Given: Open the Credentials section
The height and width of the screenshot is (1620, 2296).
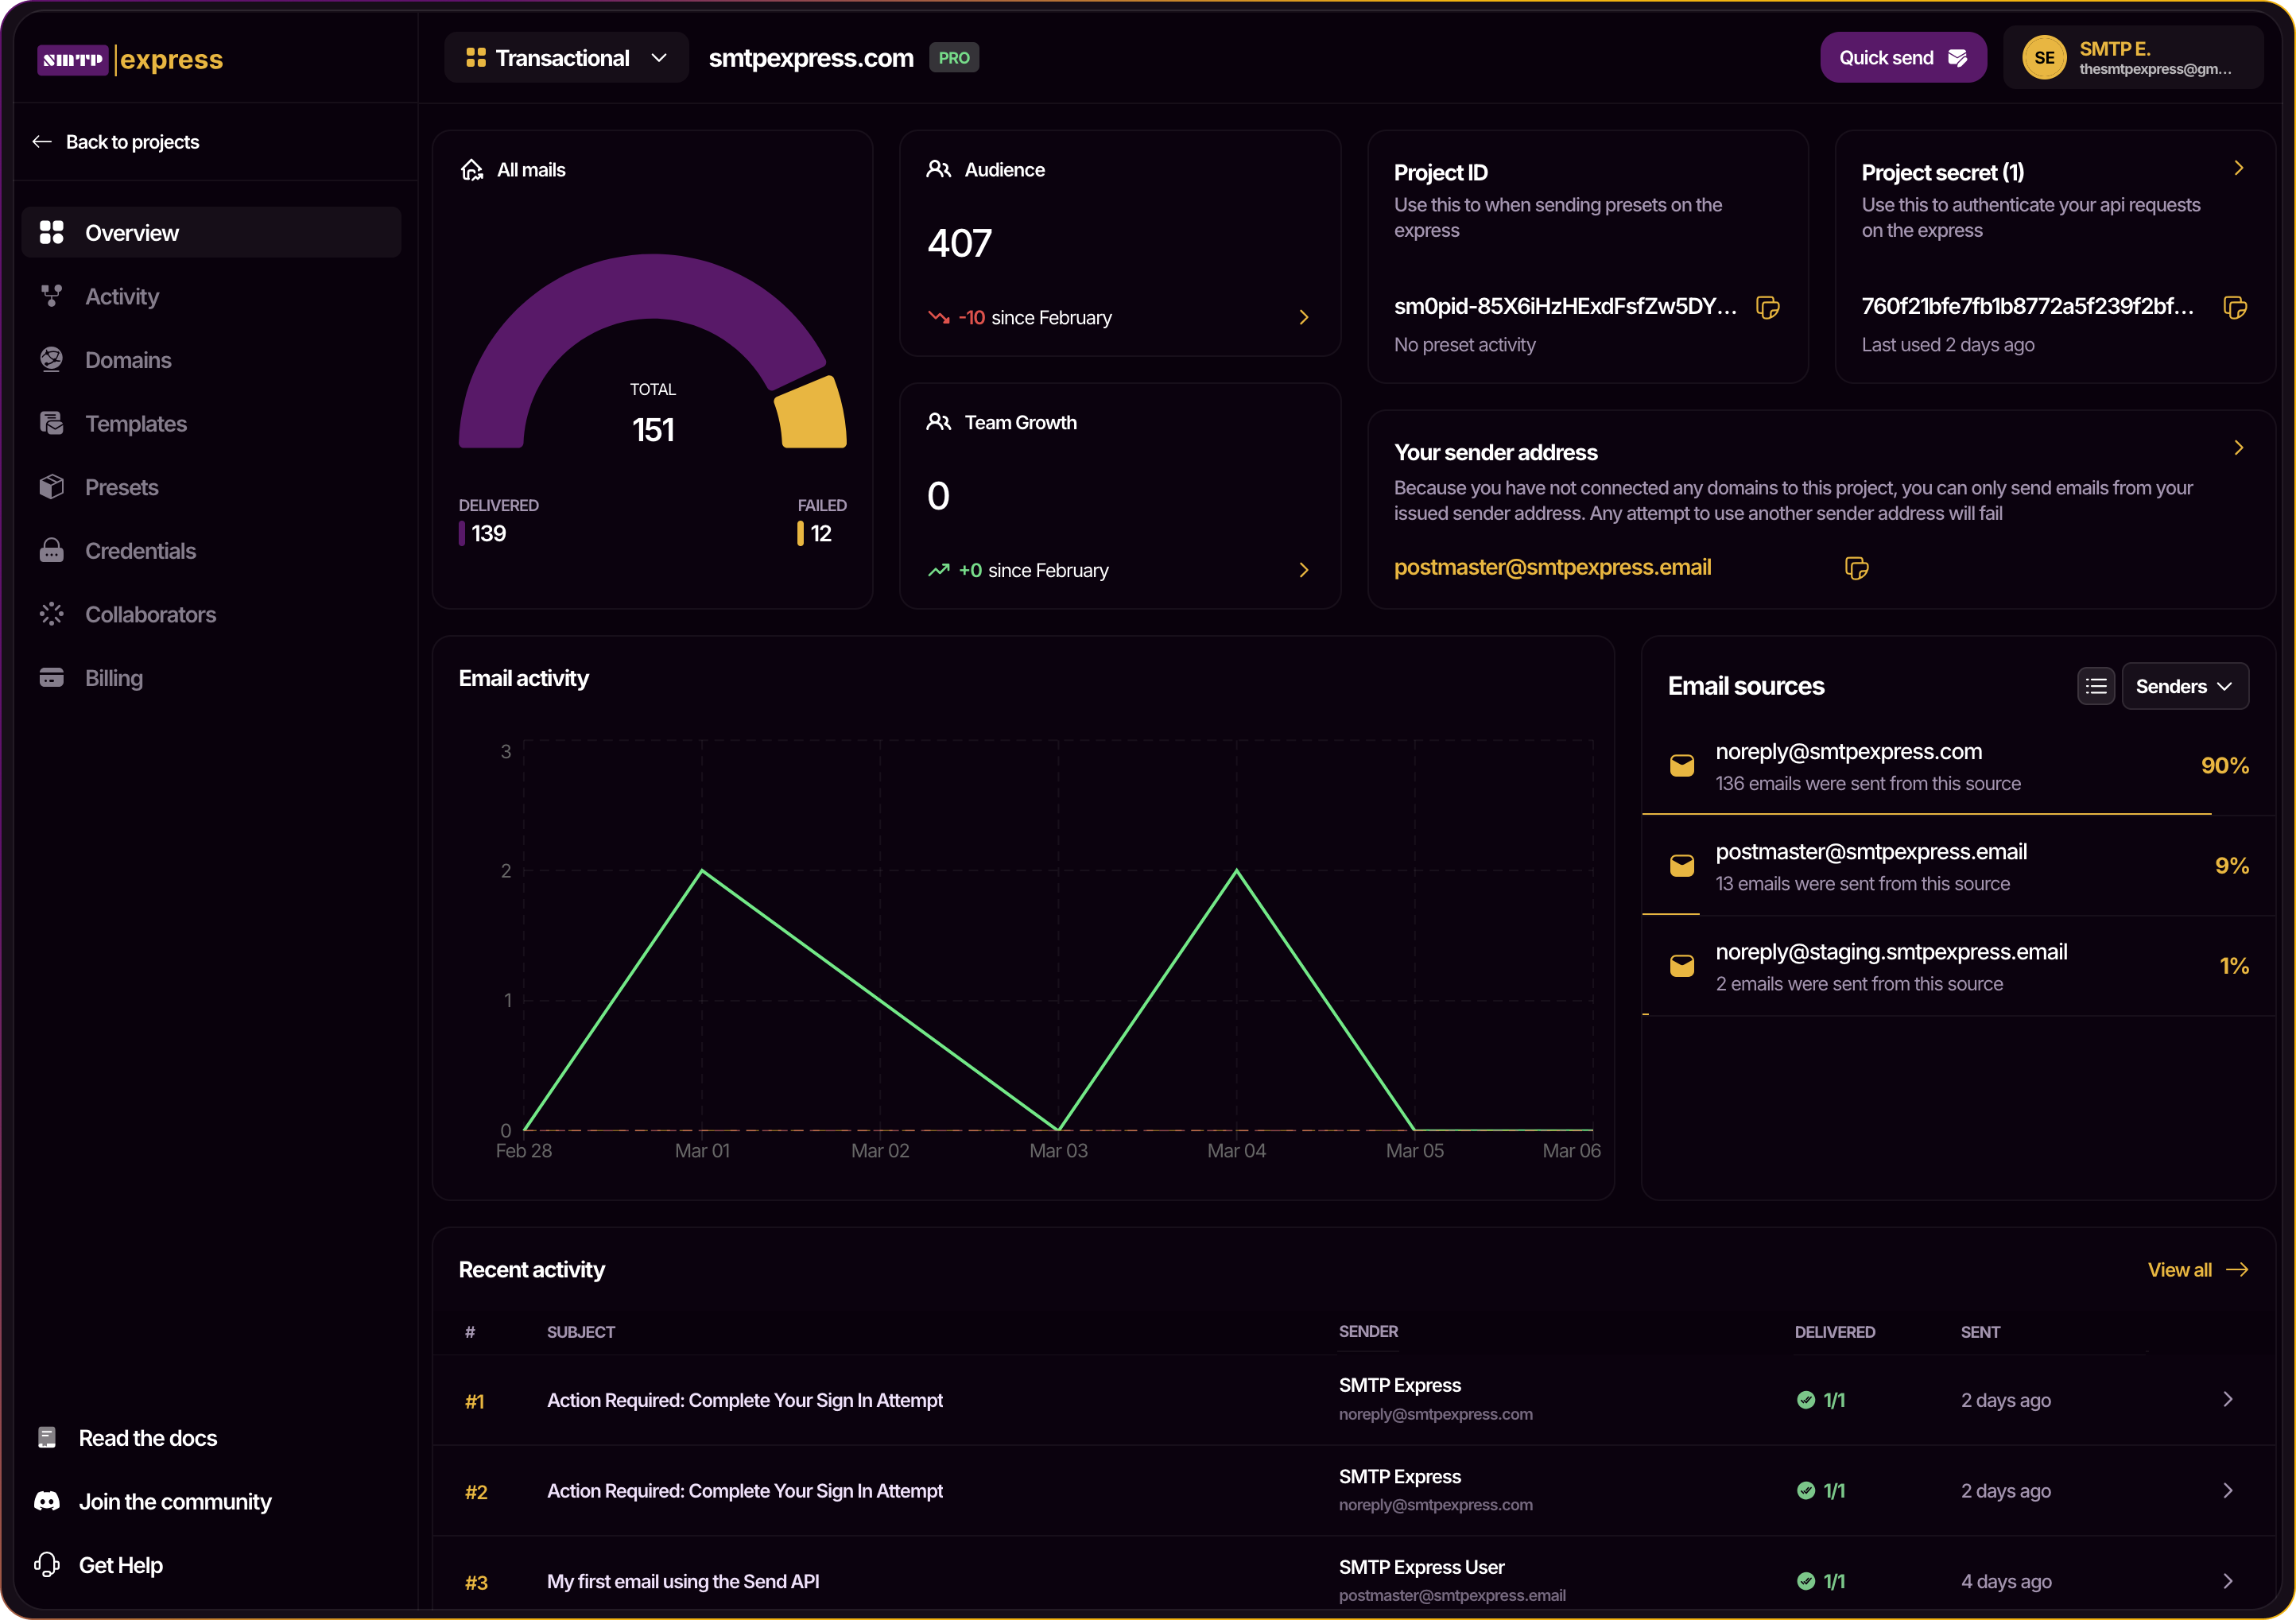Looking at the screenshot, I should (211, 551).
